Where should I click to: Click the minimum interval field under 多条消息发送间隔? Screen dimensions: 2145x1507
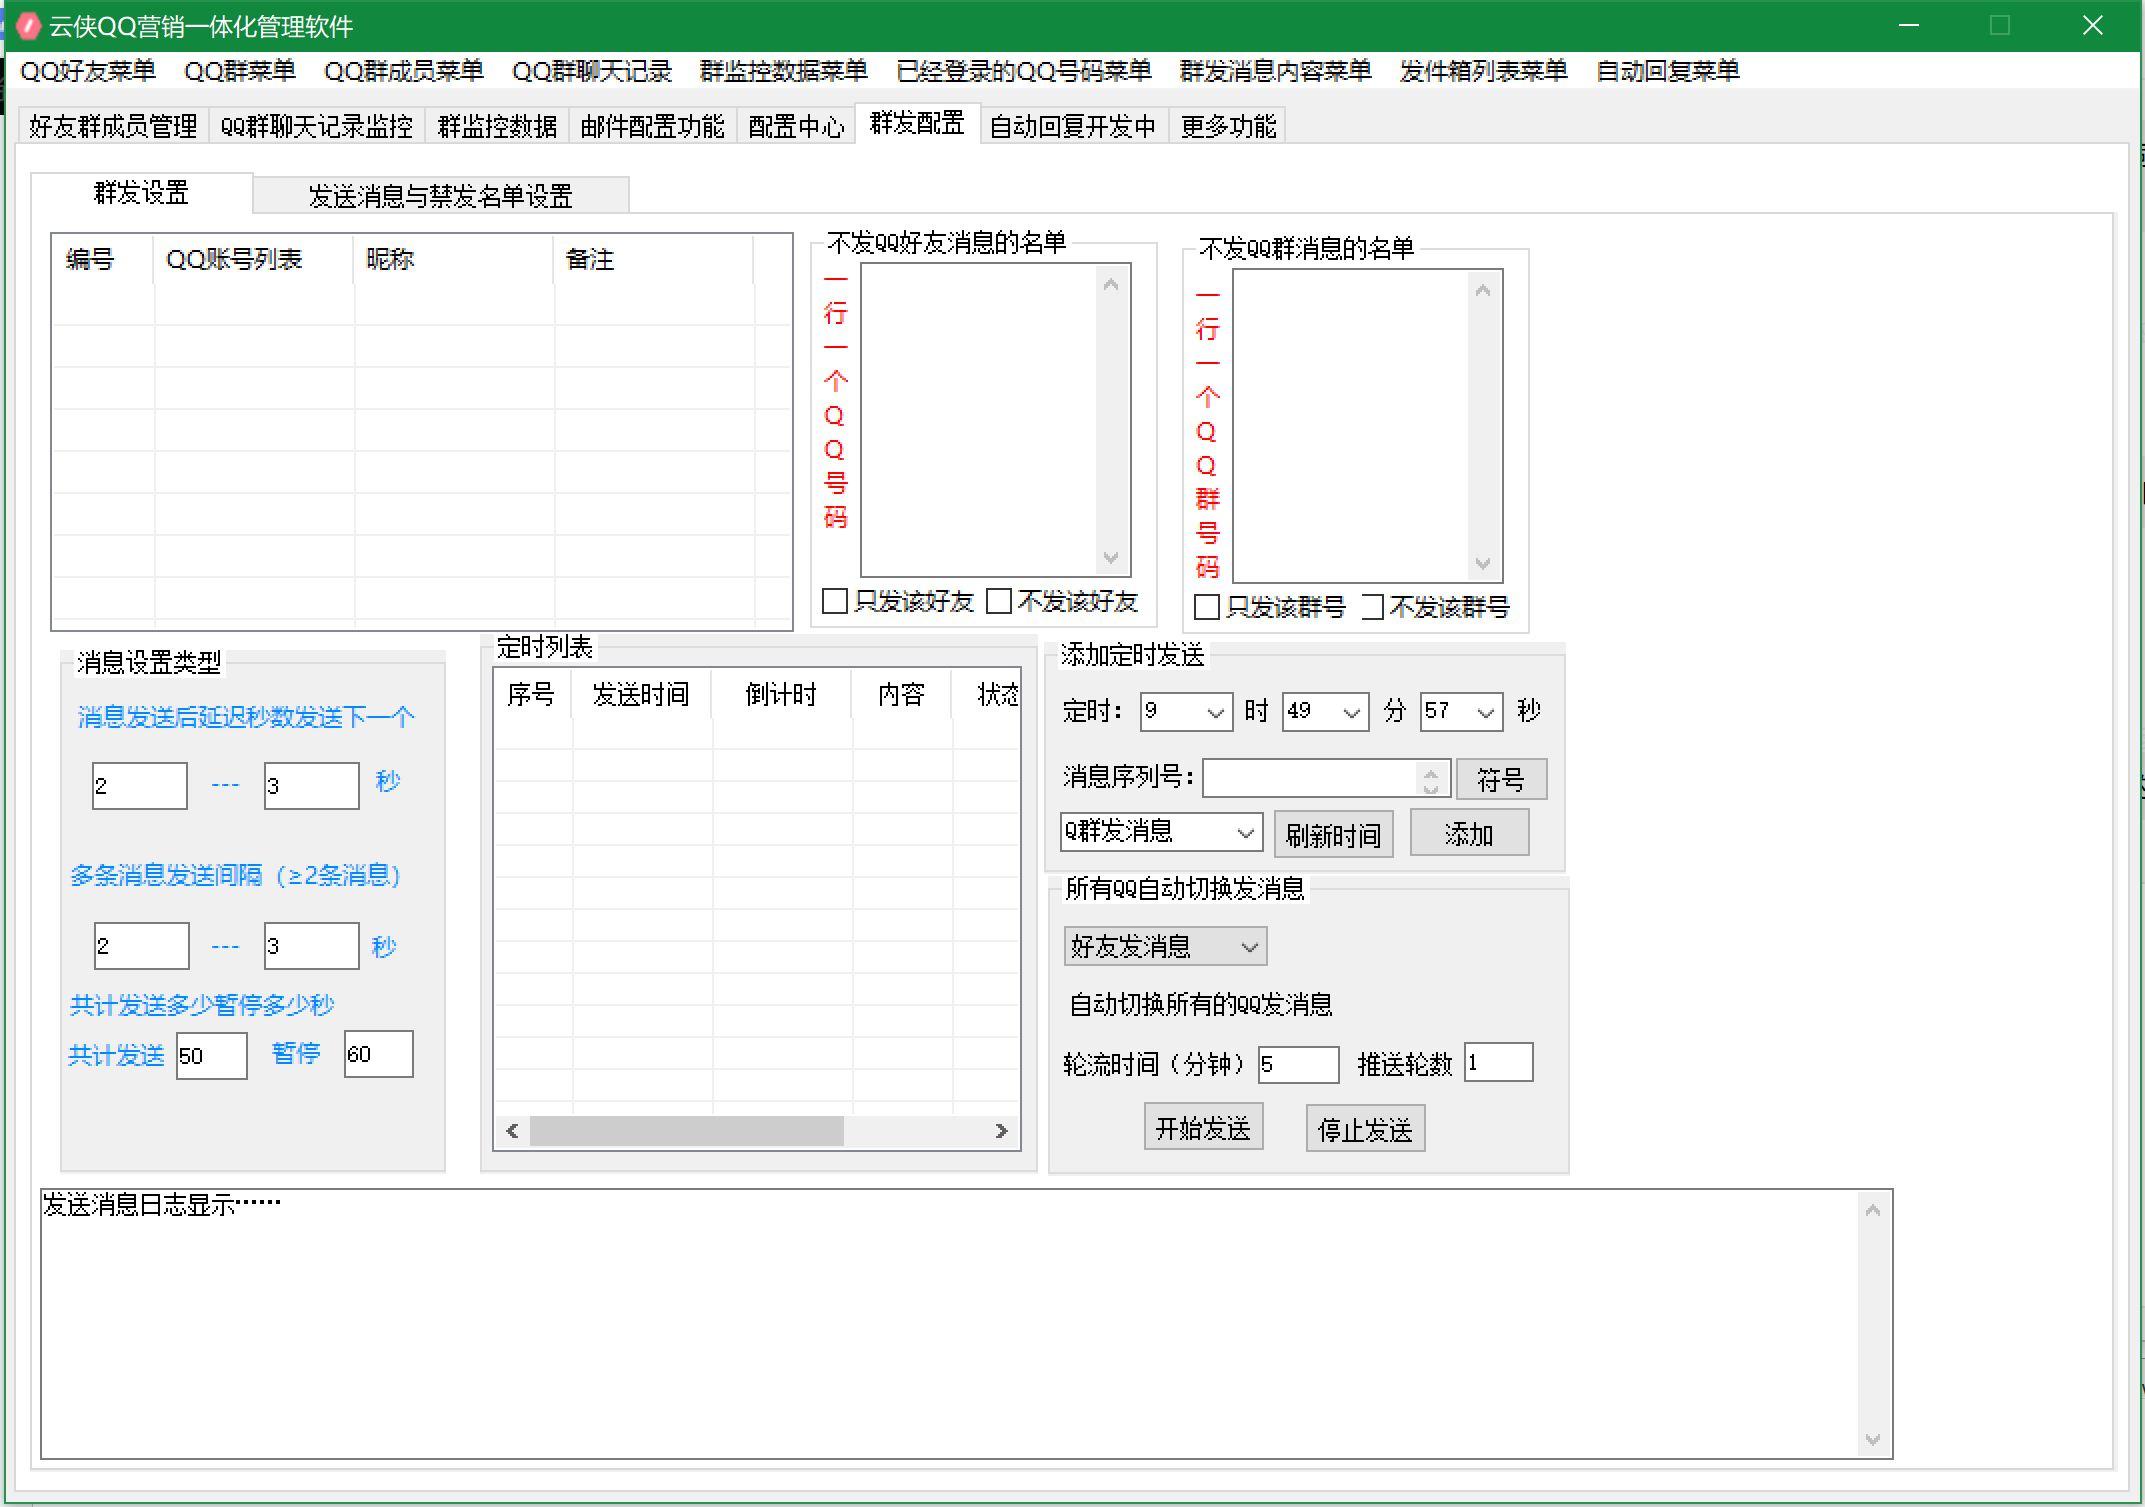141,946
